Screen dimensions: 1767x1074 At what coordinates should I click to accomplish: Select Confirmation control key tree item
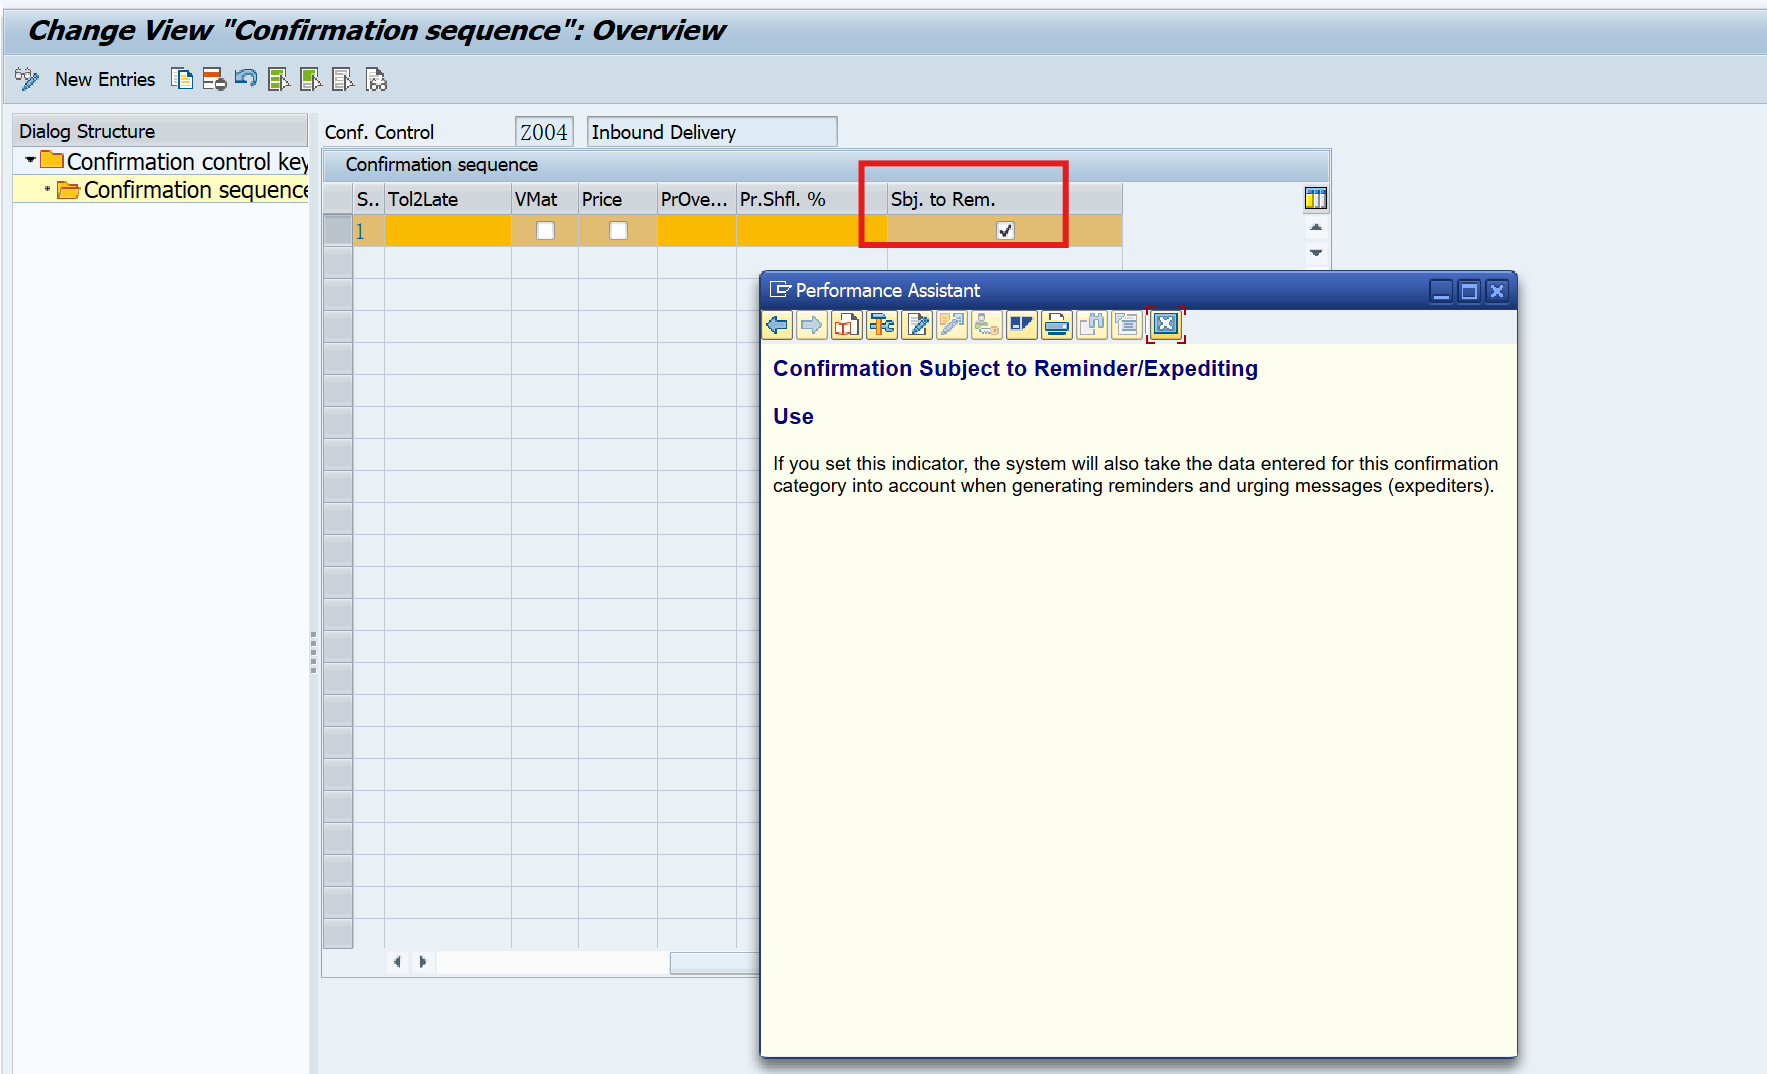click(187, 162)
